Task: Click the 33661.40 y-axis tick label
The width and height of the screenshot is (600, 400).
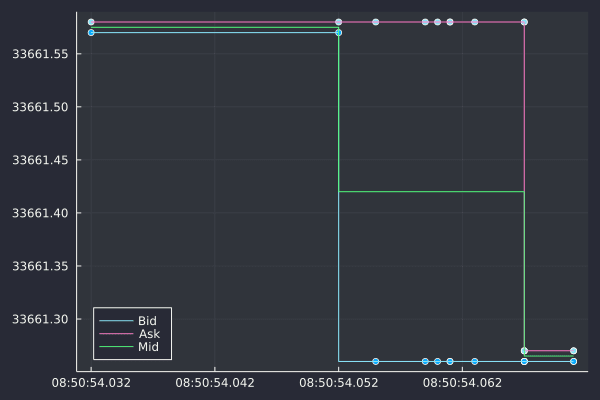Action: 40,213
